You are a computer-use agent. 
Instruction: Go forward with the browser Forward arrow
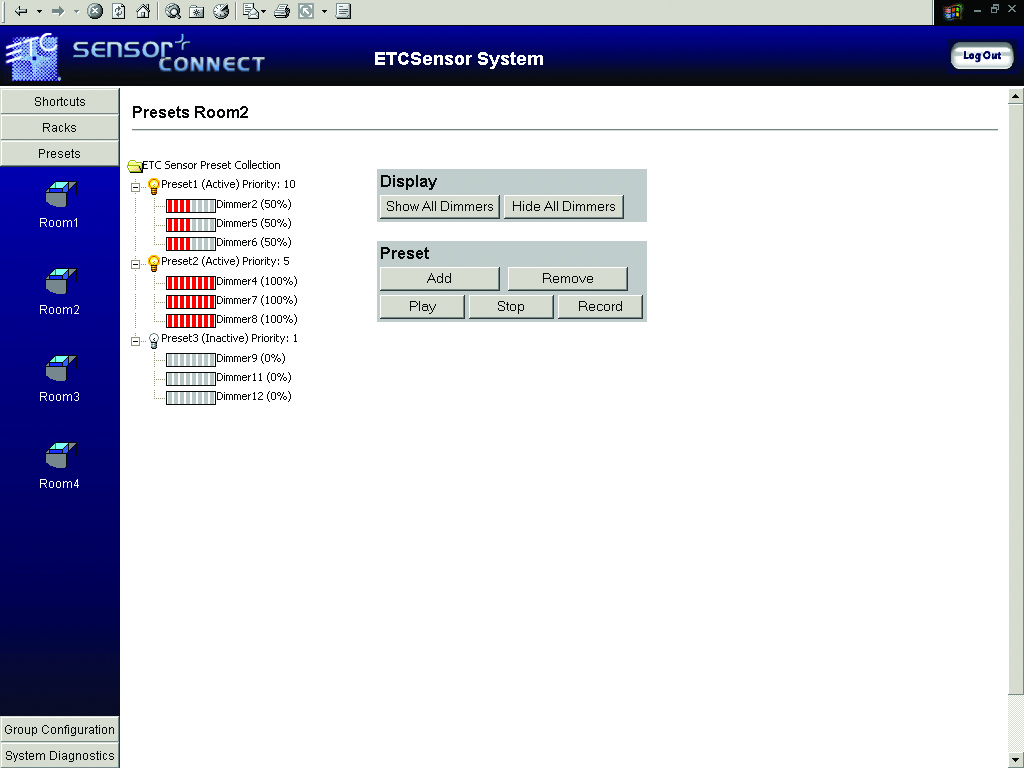58,11
